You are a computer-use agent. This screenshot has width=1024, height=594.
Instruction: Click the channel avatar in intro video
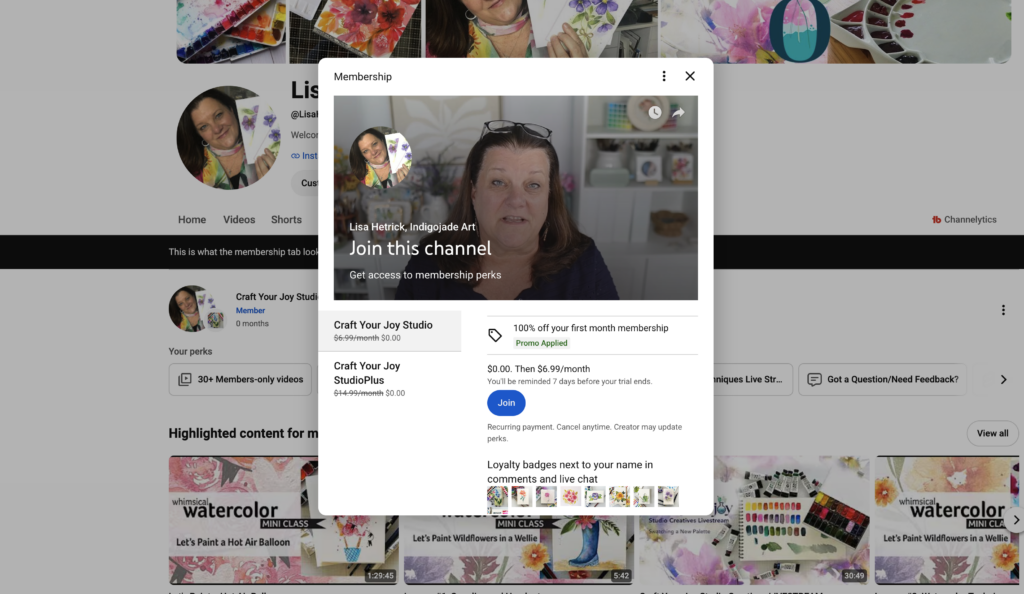pos(381,157)
